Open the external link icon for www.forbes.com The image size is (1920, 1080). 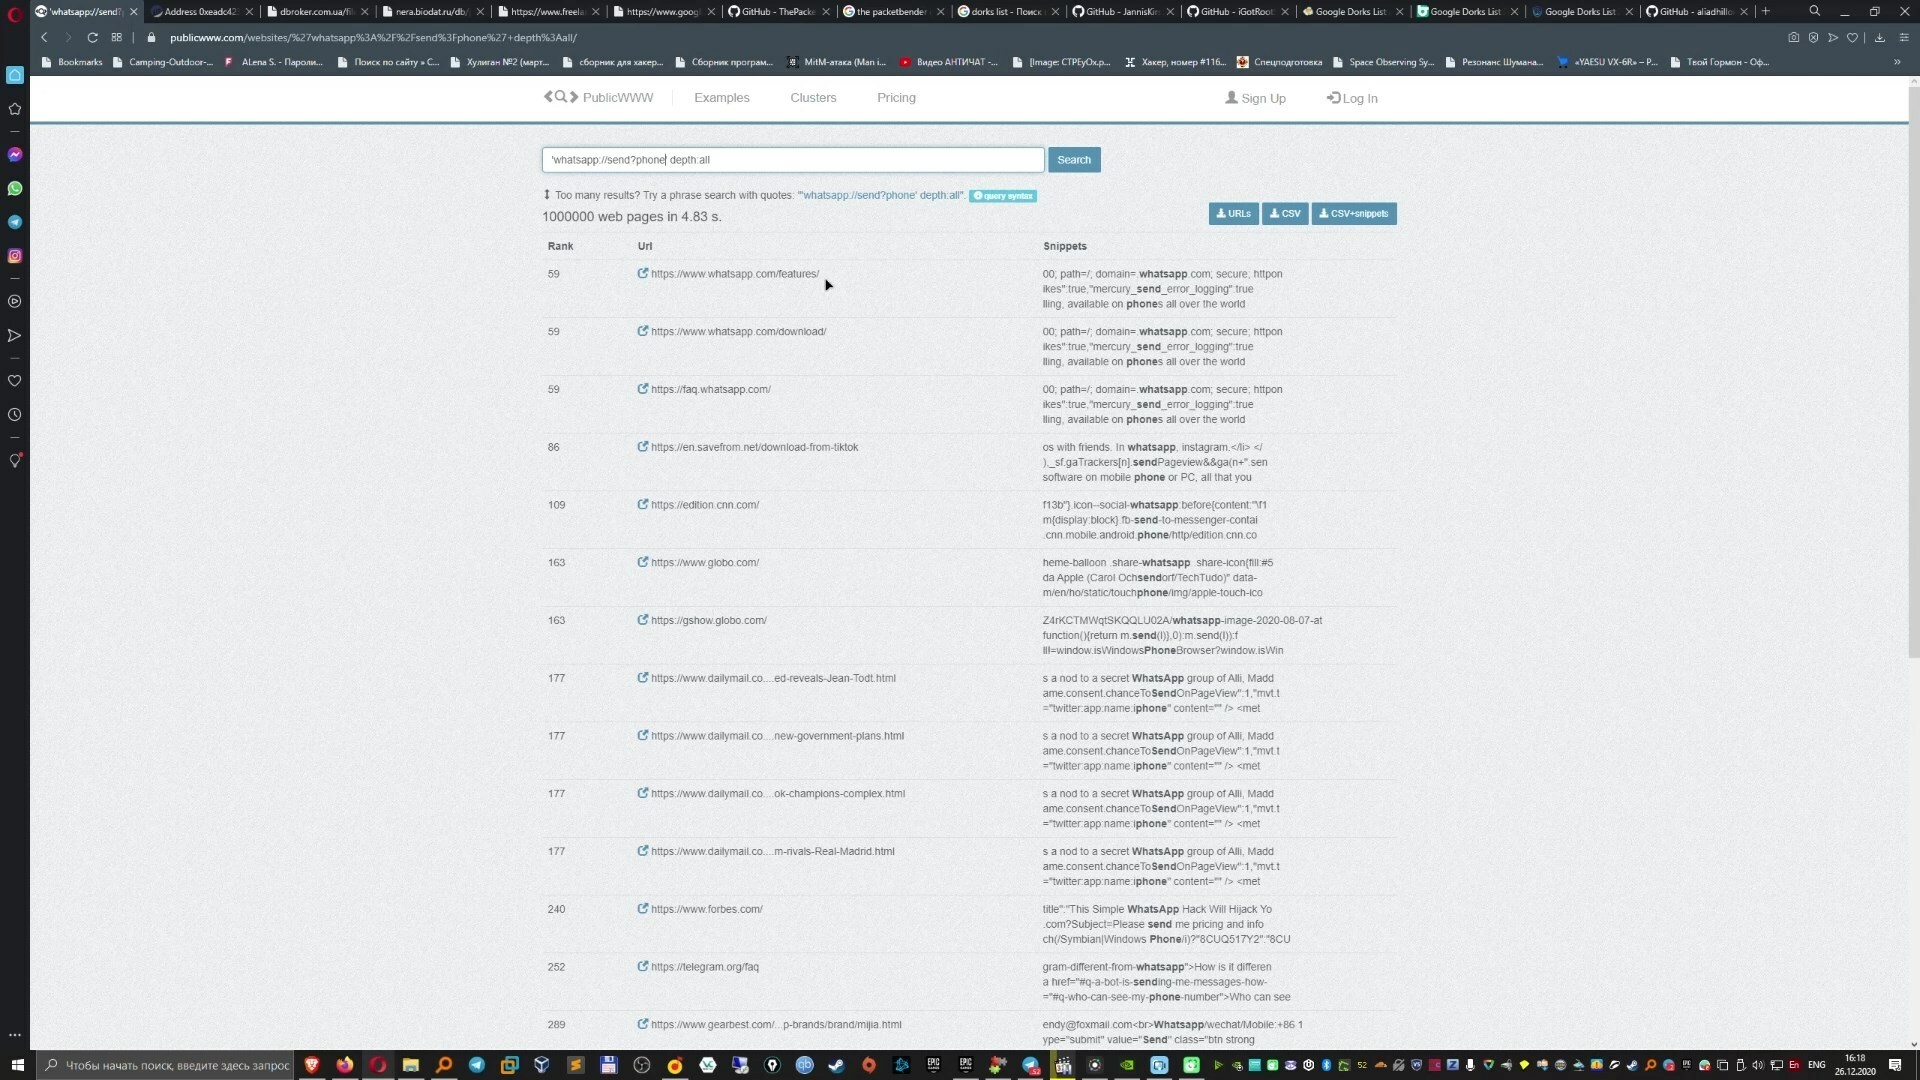click(643, 908)
